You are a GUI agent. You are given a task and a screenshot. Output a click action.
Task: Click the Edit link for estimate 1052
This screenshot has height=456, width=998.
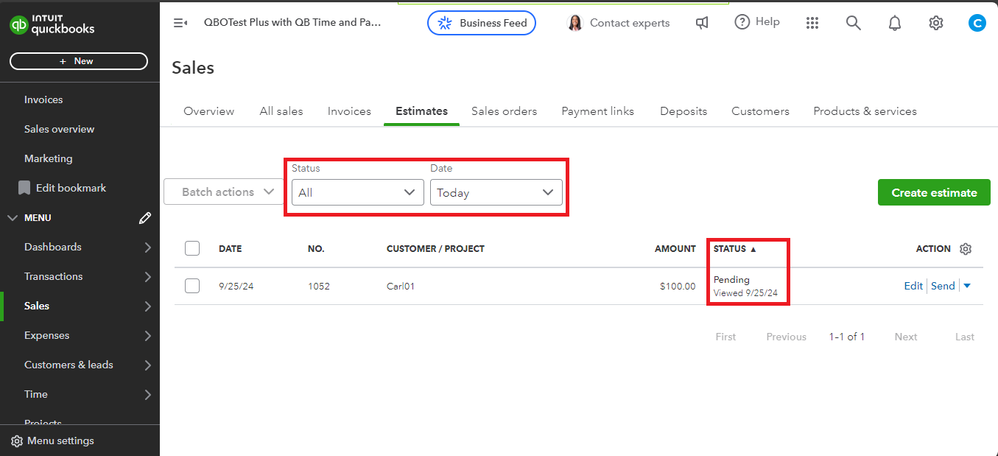point(913,286)
